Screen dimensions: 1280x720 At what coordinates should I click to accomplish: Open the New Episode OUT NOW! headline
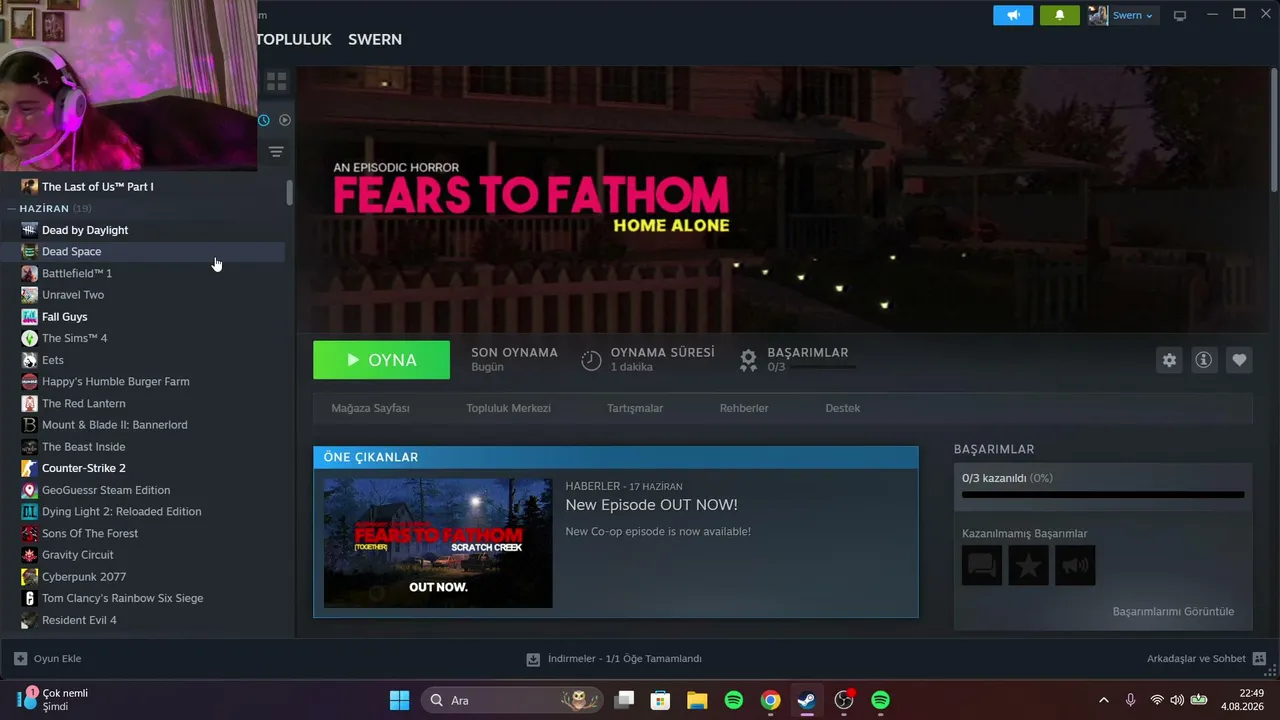click(x=651, y=505)
